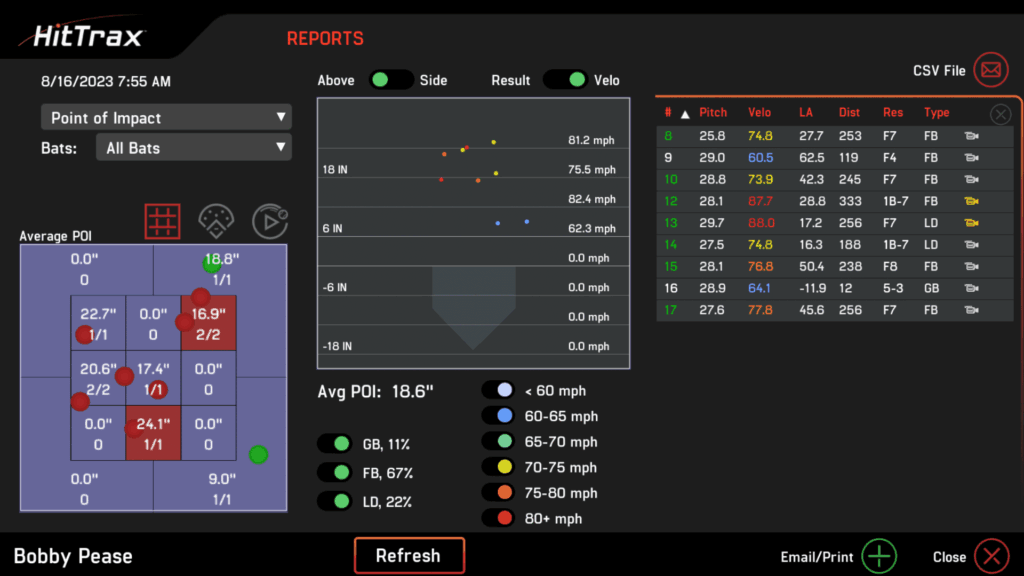Expand the All Bats dropdown
Image resolution: width=1024 pixels, height=576 pixels.
tap(194, 148)
